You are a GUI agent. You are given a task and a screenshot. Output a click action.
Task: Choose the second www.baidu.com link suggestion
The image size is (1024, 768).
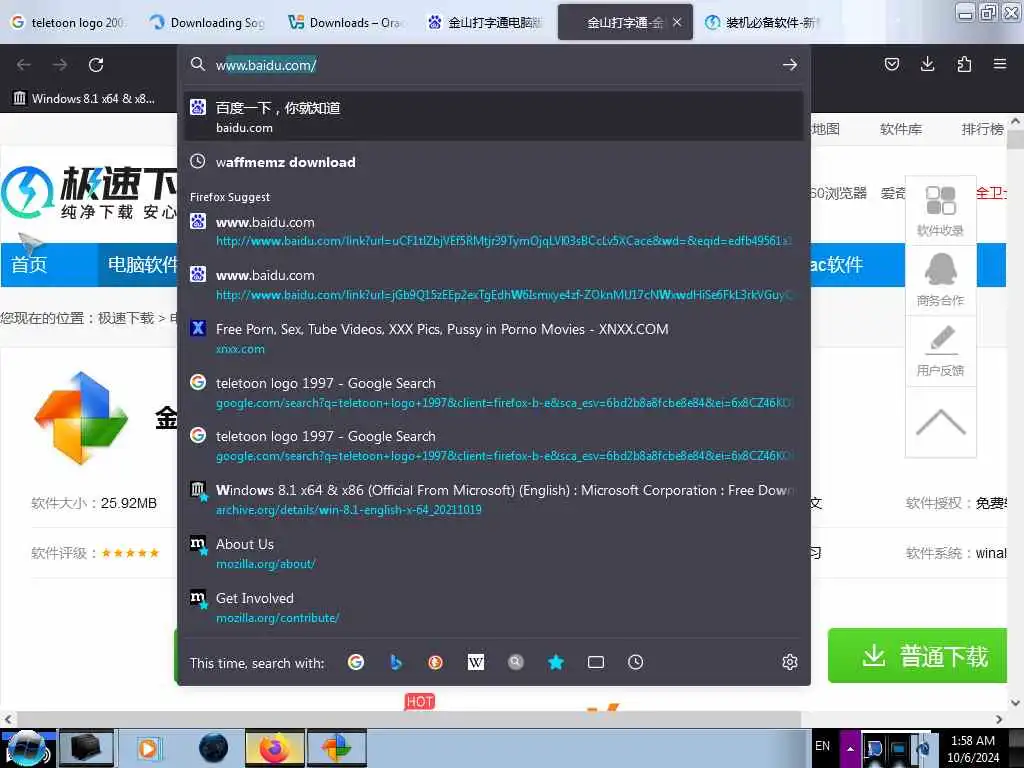click(494, 284)
